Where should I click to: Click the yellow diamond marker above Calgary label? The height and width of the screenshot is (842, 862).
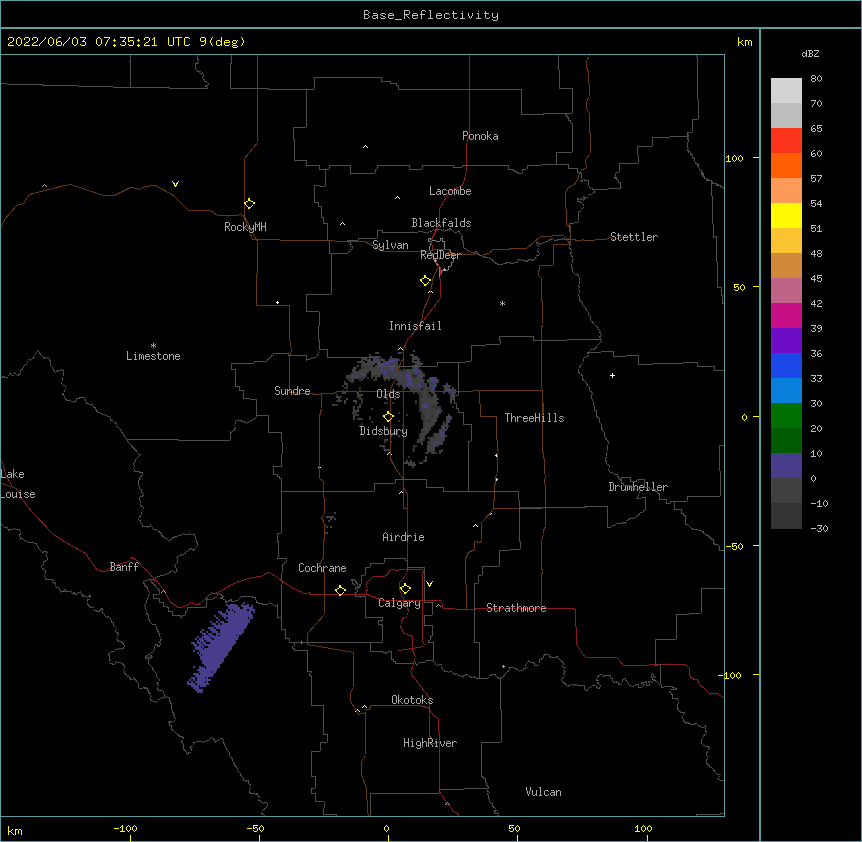(x=405, y=589)
